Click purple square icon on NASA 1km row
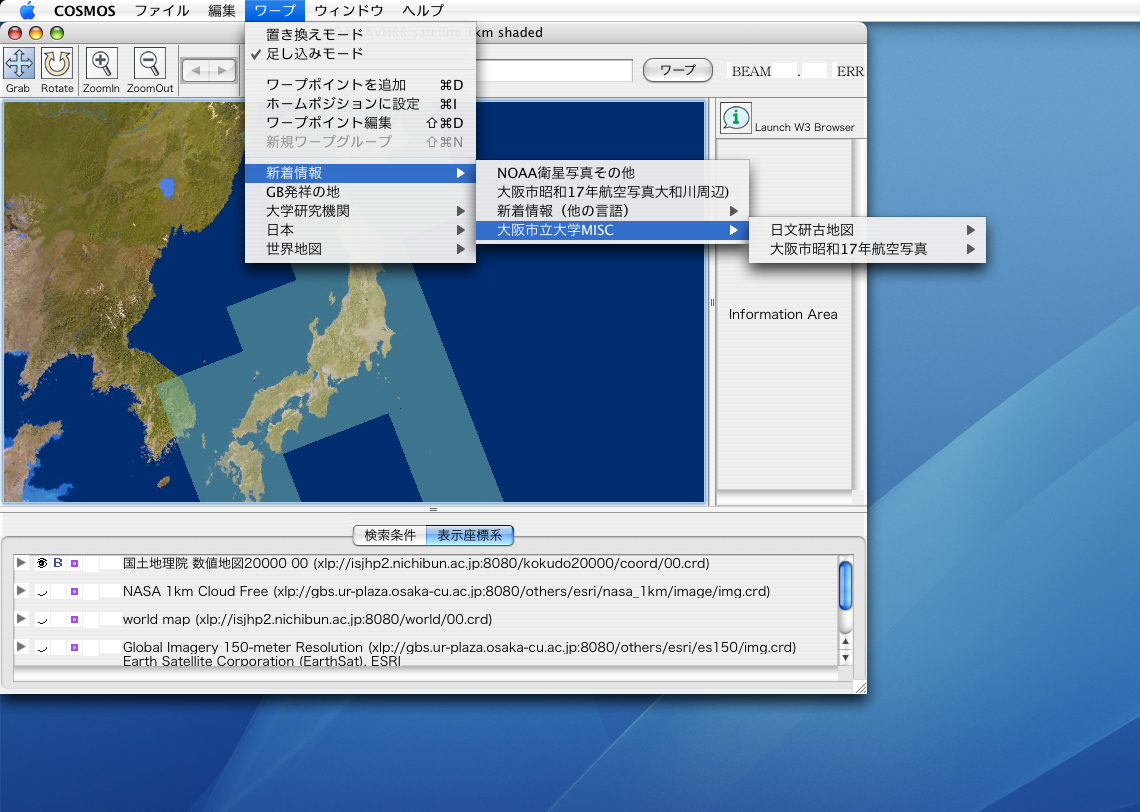This screenshot has width=1140, height=812. 74,592
